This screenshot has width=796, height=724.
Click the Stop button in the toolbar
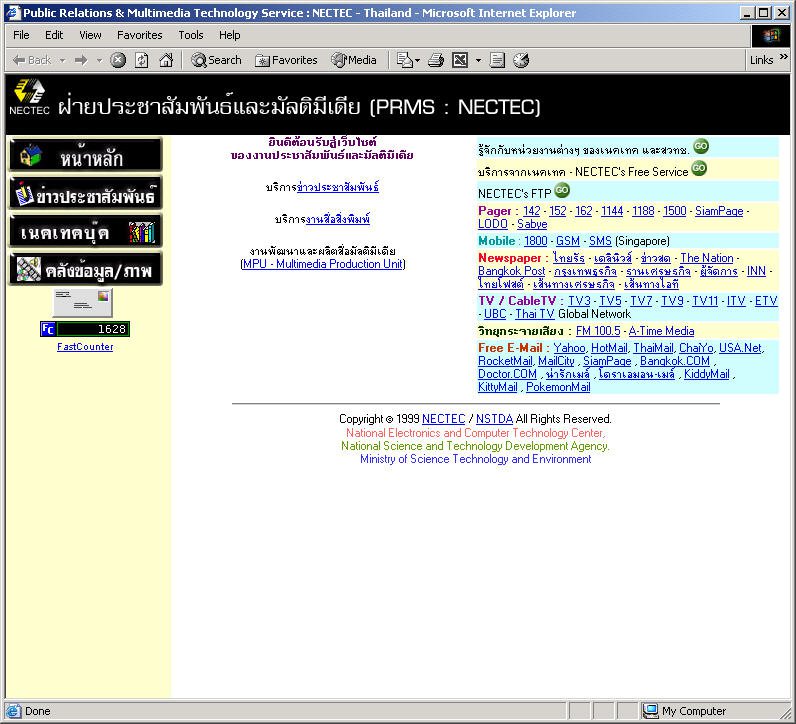click(x=118, y=60)
